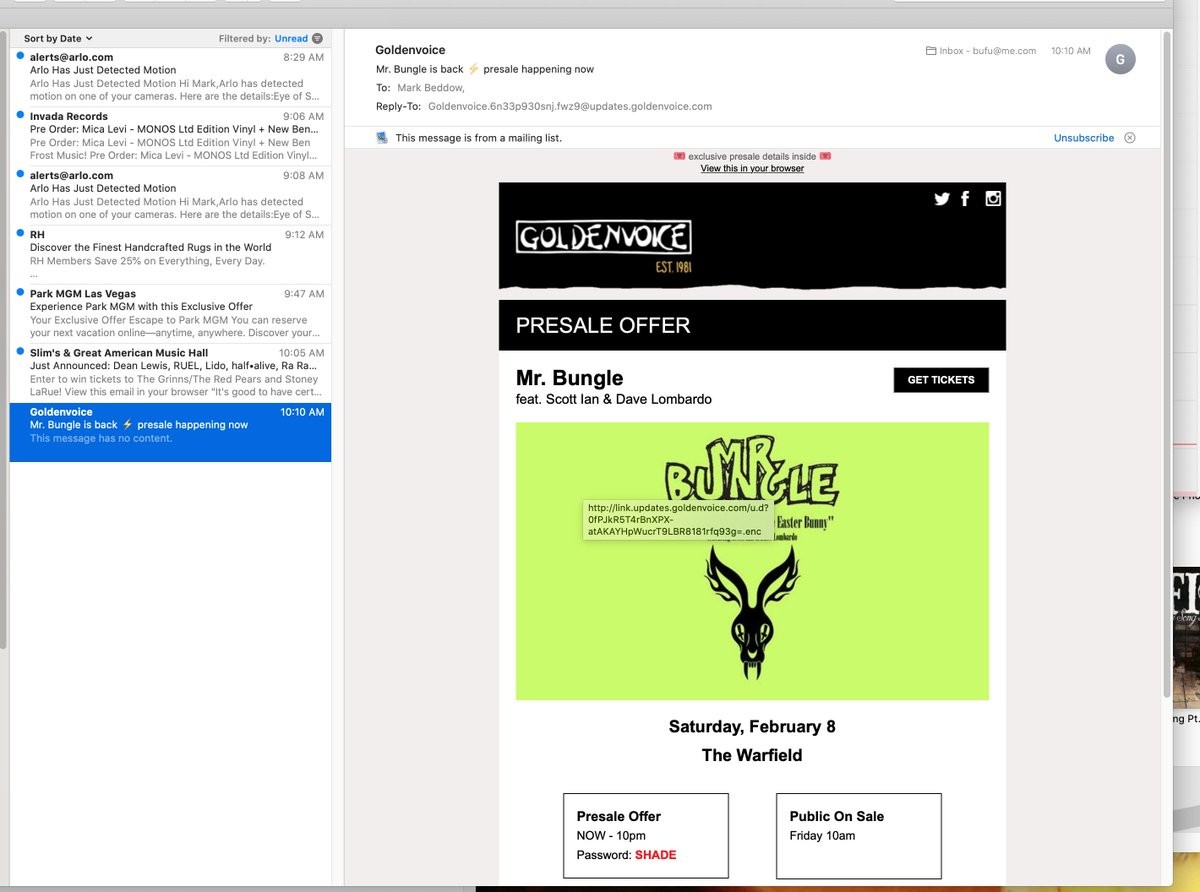
Task: Click the SHADE presale password
Action: tap(656, 855)
